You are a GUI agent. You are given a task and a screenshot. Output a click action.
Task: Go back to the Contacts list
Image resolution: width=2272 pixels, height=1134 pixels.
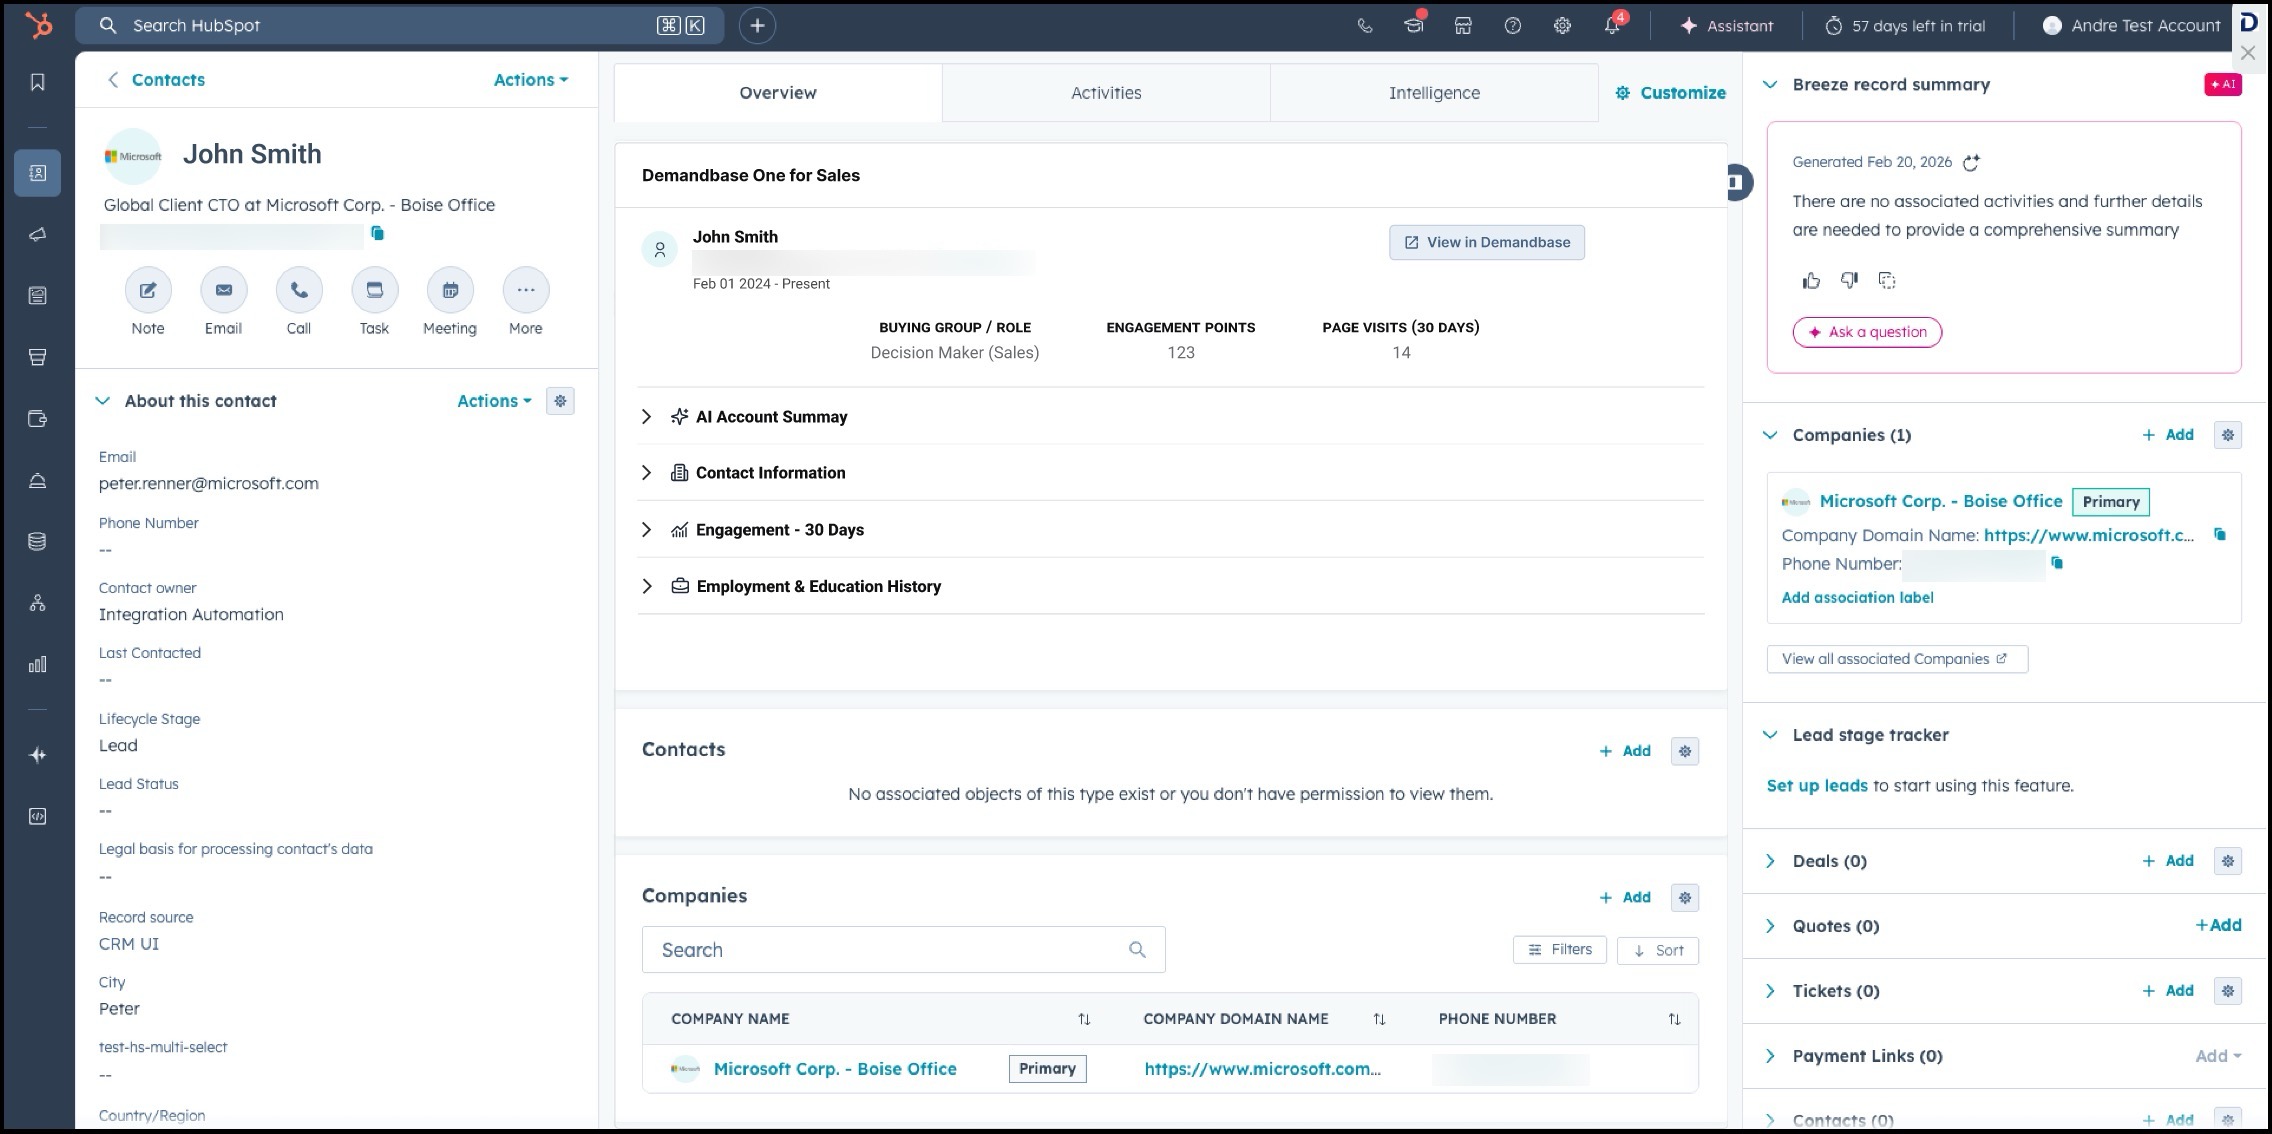pos(156,80)
